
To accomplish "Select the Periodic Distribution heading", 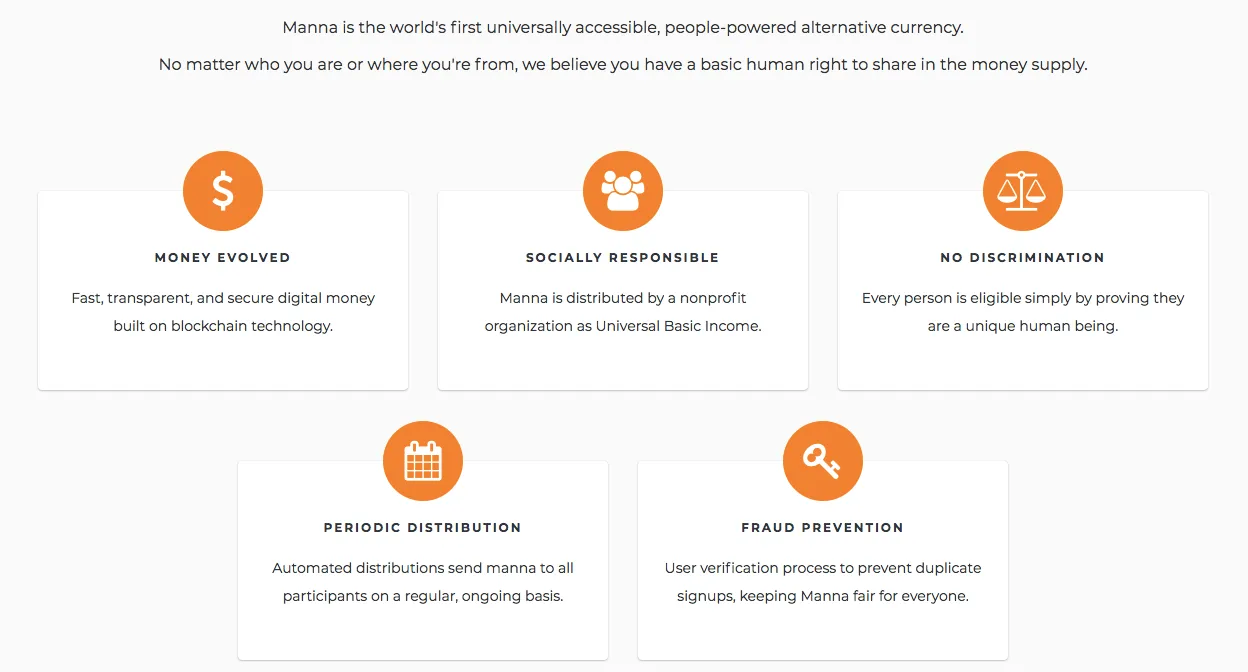I will pyautogui.click(x=423, y=528).
